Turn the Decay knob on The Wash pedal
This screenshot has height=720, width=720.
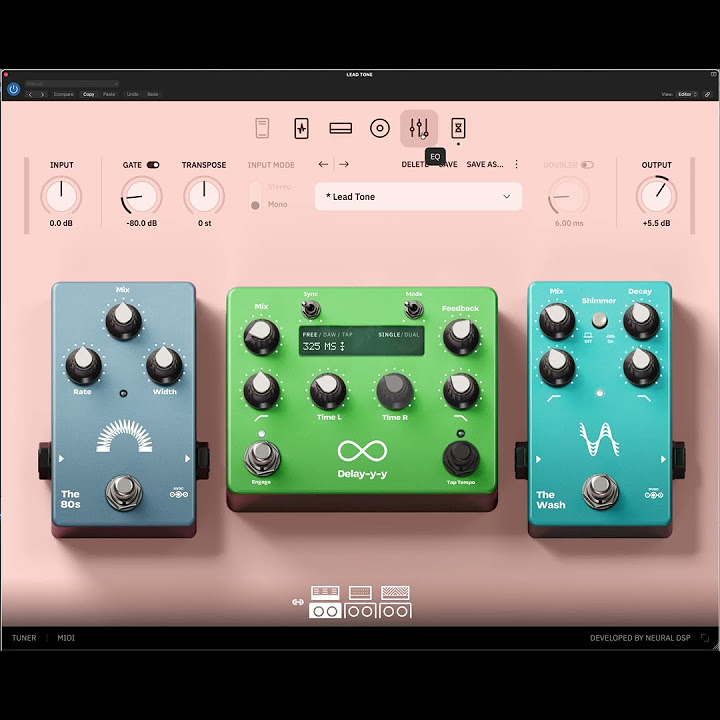(x=641, y=321)
